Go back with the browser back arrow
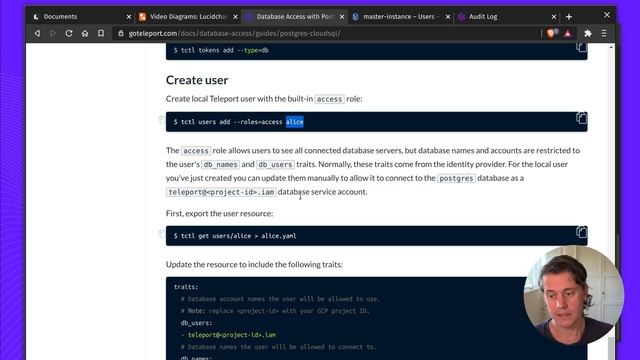 (37, 33)
